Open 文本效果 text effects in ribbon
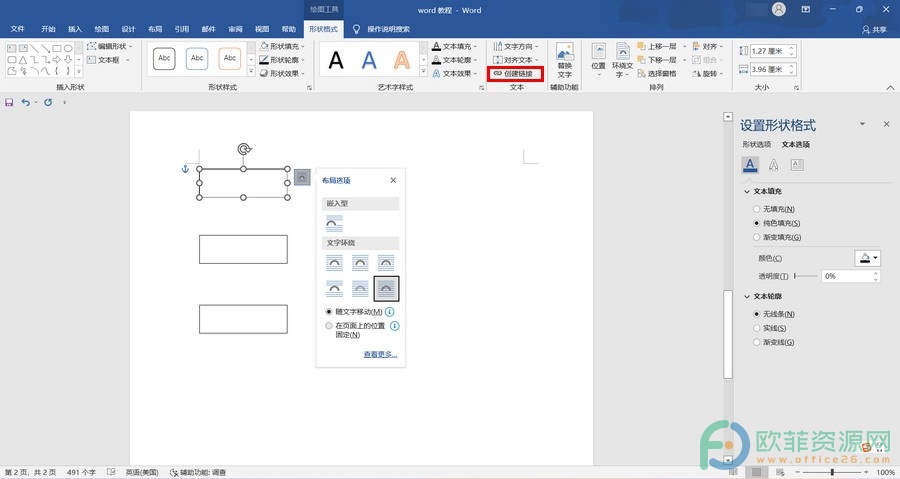 (x=455, y=73)
